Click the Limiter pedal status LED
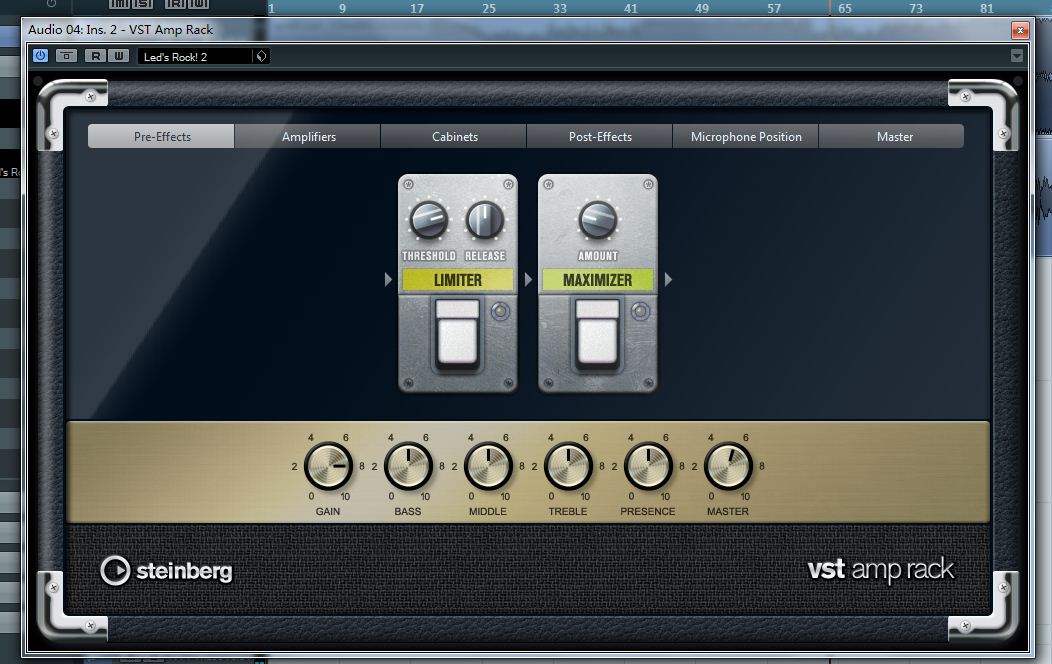The image size is (1052, 664). click(x=500, y=311)
